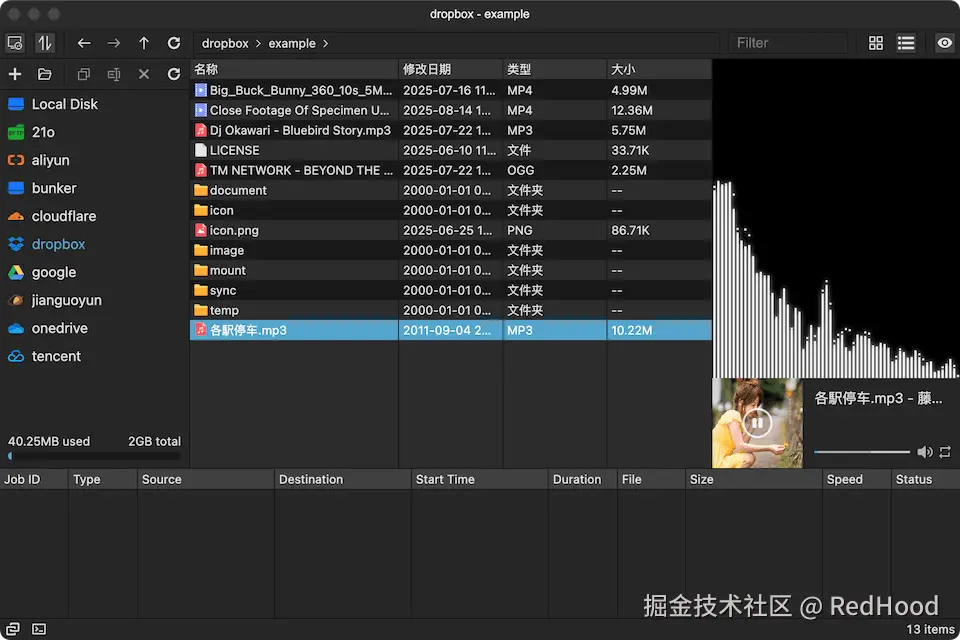This screenshot has height=640, width=960.
Task: Click the rename icon in the toolbar
Action: point(113,74)
